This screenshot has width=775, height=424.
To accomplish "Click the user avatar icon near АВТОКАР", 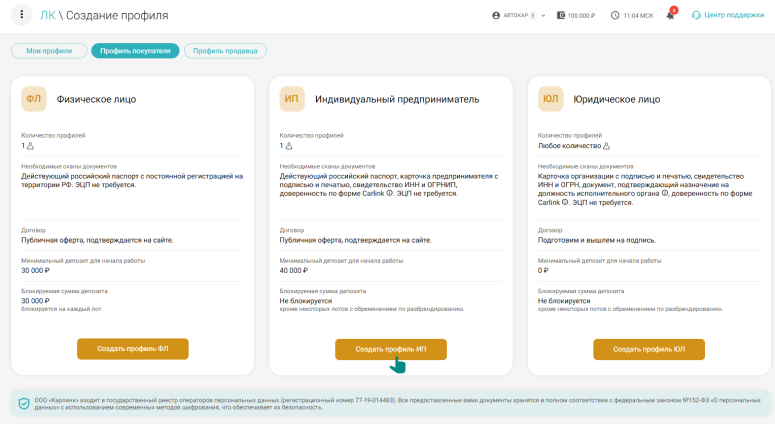I will coord(496,16).
